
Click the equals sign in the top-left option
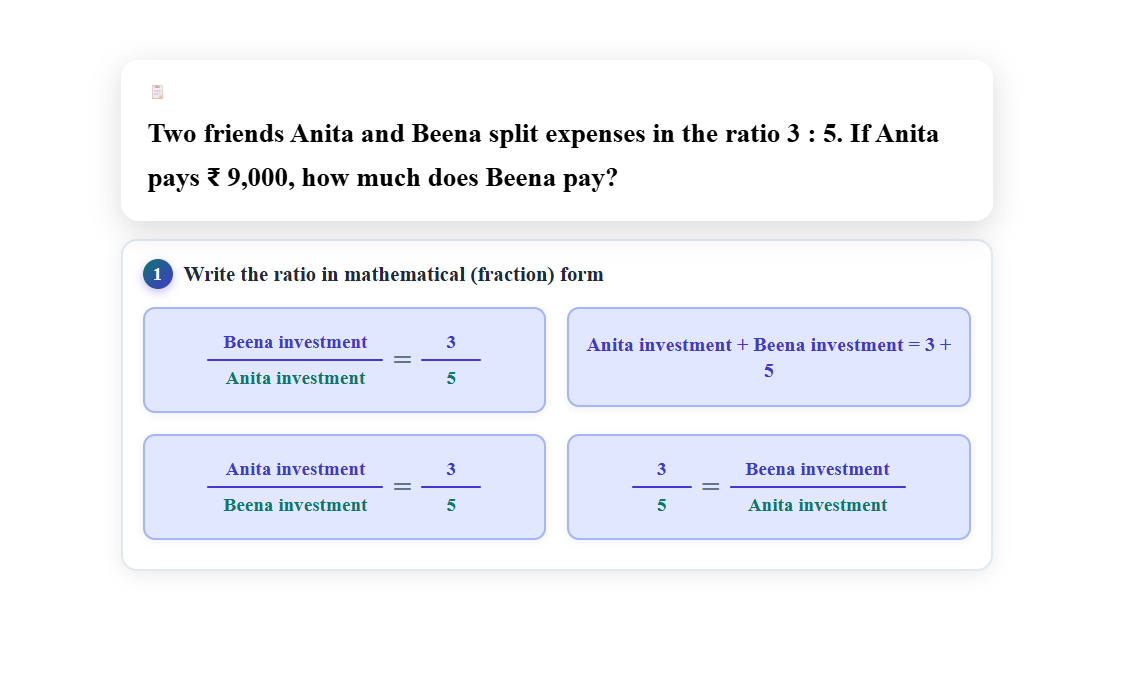[401, 360]
